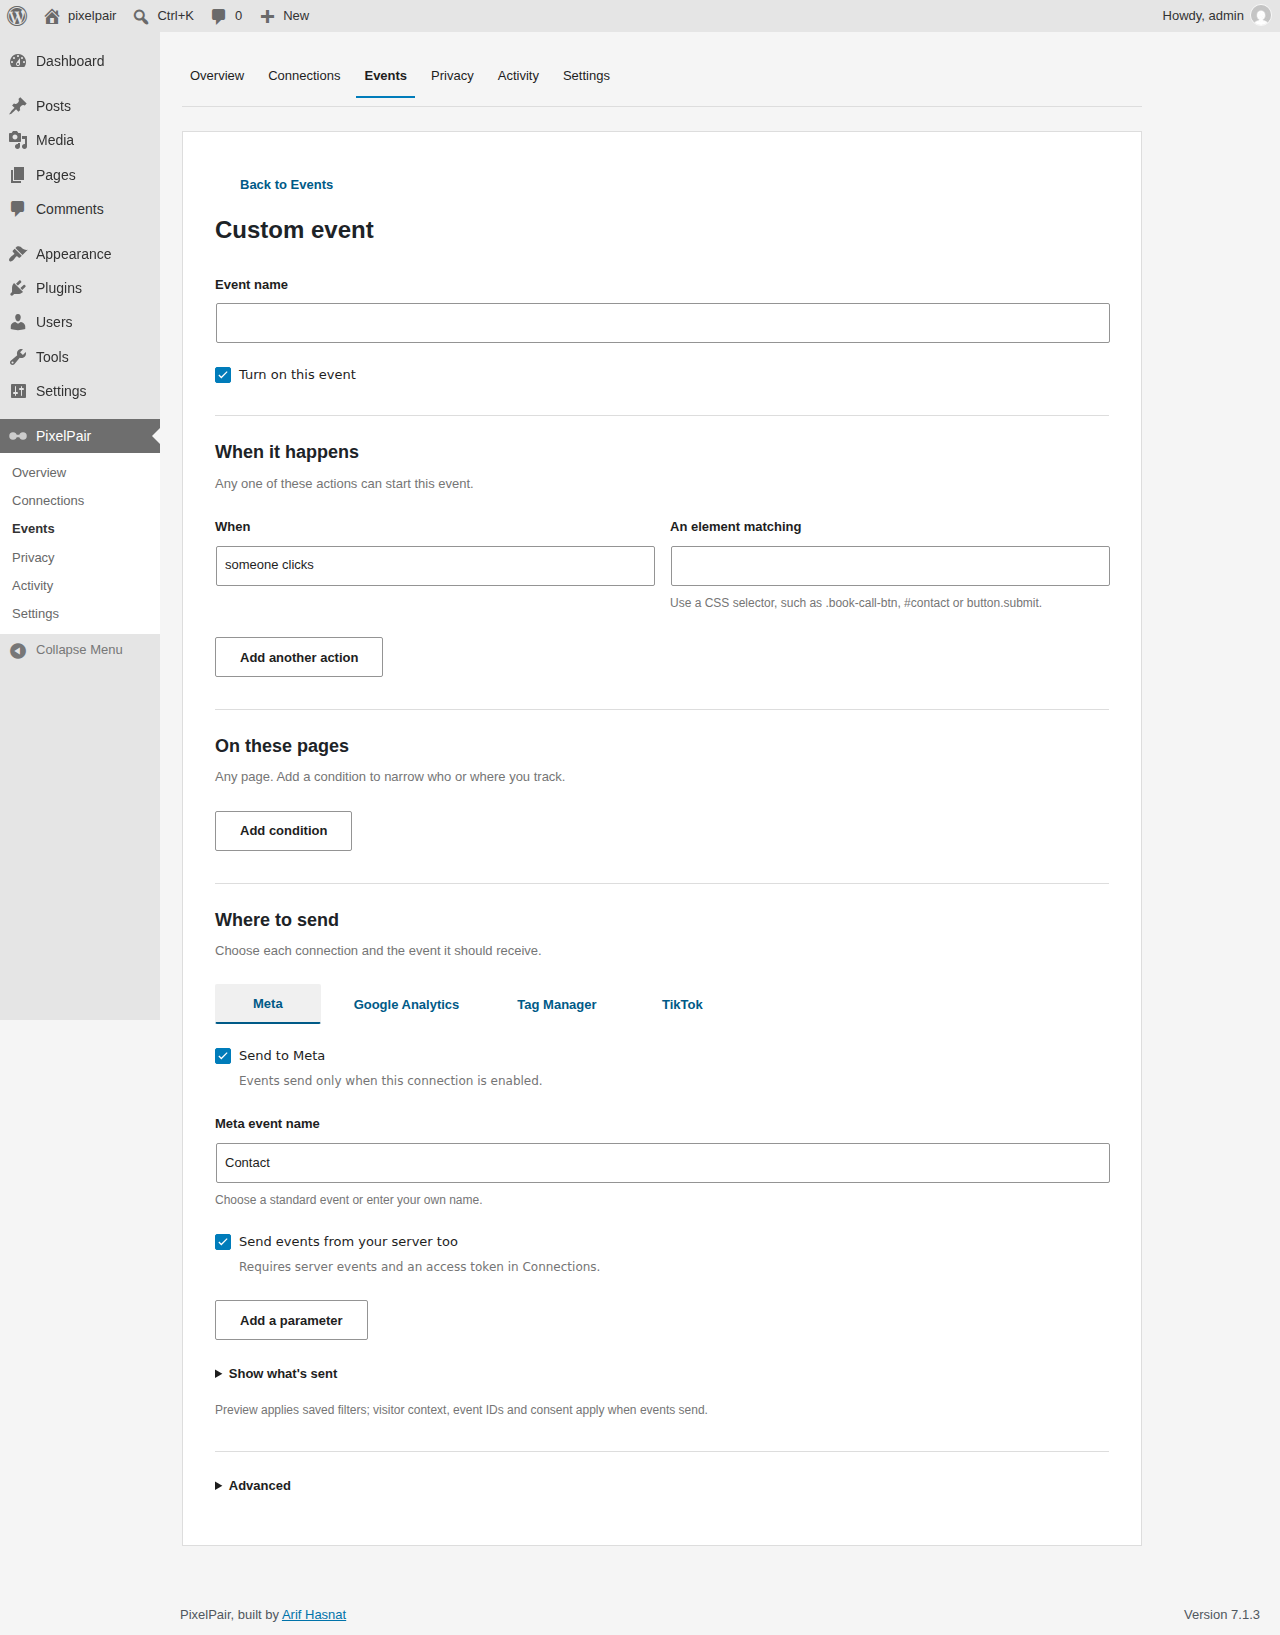The height and width of the screenshot is (1635, 1280).
Task: Open the Activity top tab
Action: click(x=518, y=76)
